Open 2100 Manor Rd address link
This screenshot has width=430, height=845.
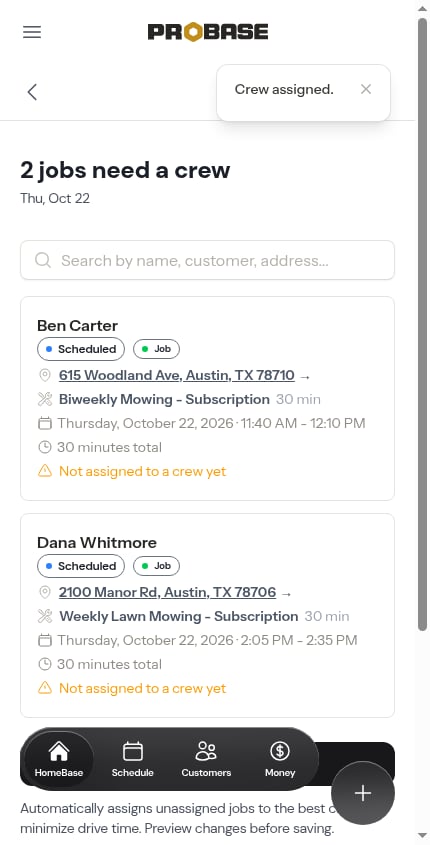(x=168, y=592)
